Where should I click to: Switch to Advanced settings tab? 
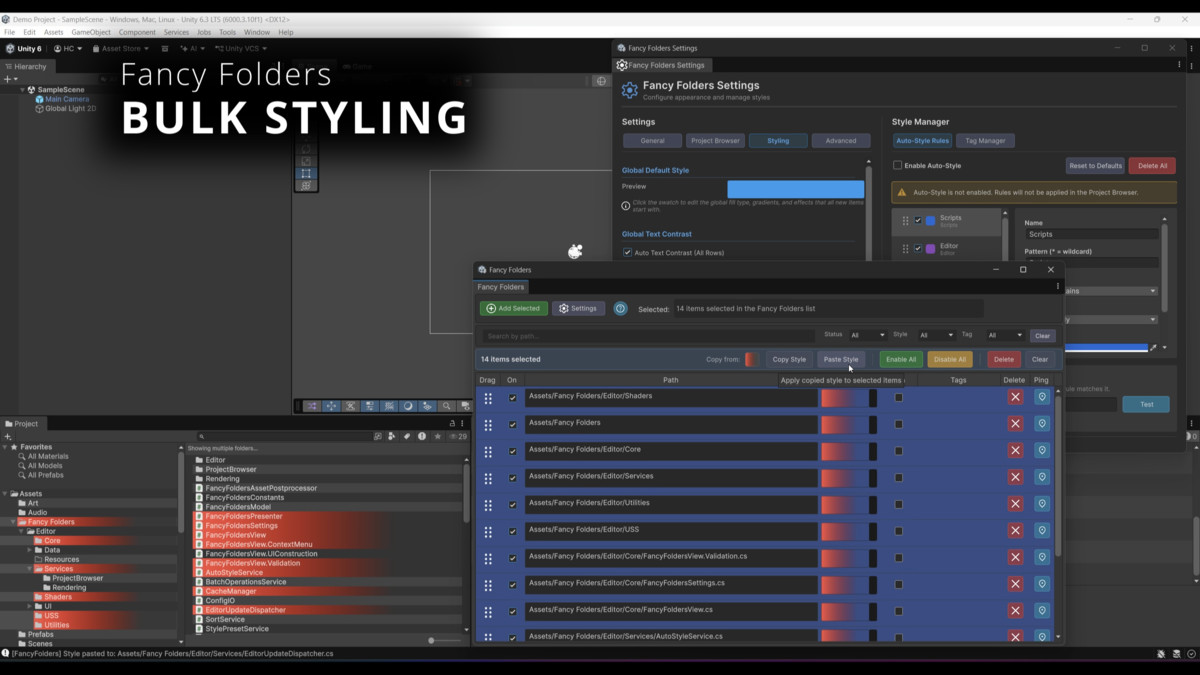841,141
